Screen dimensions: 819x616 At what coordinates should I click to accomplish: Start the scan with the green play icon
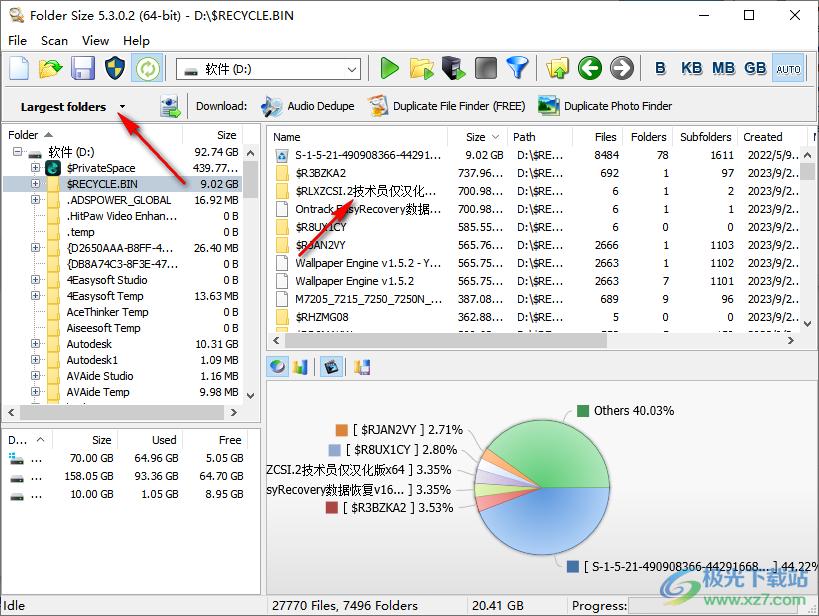(390, 68)
